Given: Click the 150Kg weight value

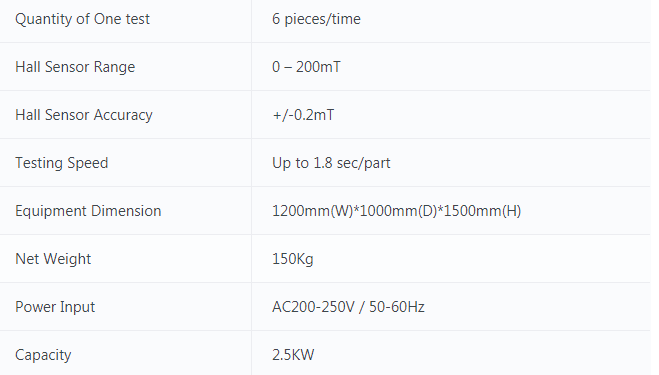Looking at the screenshot, I should pos(293,259).
